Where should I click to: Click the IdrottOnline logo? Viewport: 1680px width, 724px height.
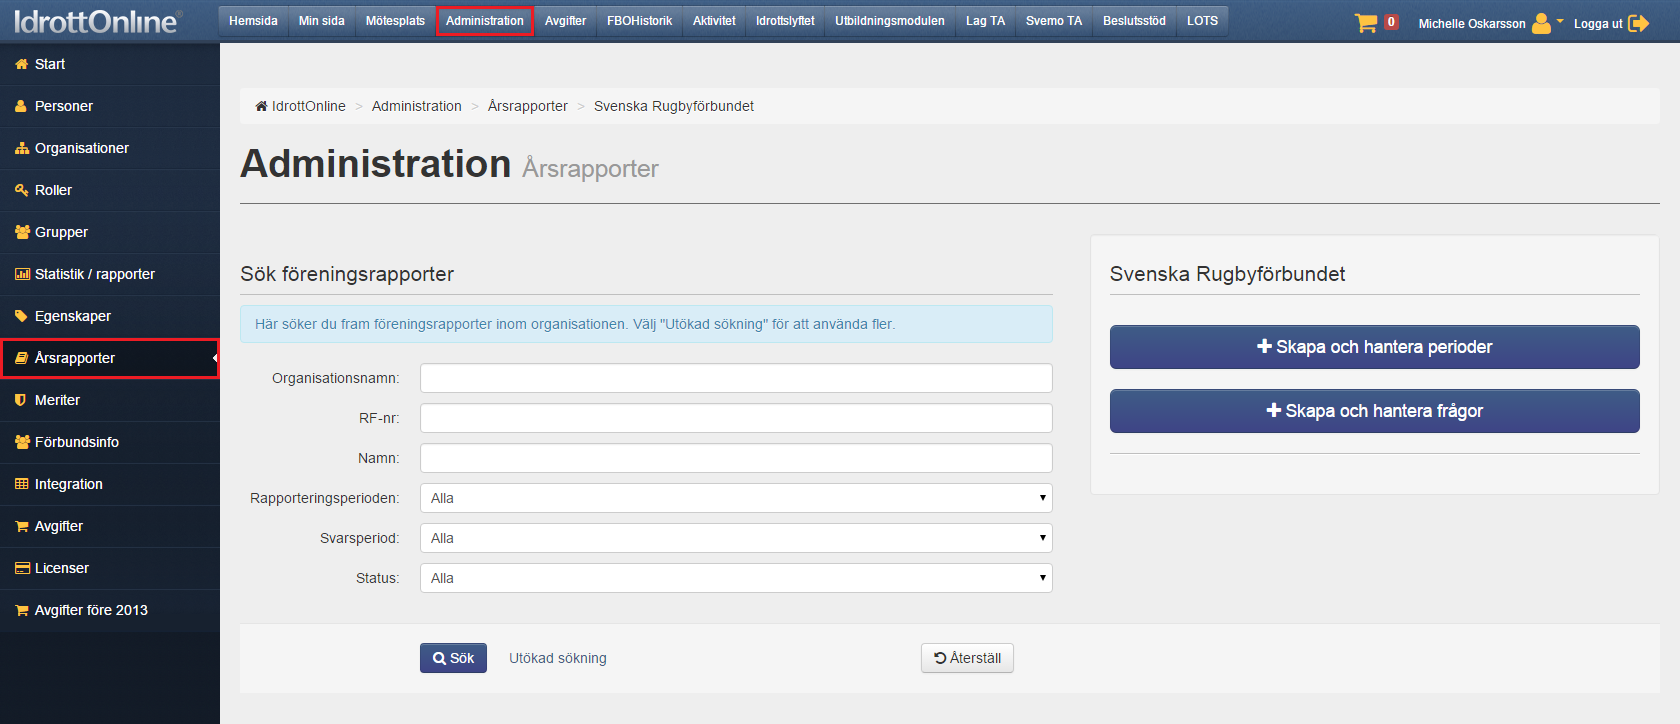[97, 21]
